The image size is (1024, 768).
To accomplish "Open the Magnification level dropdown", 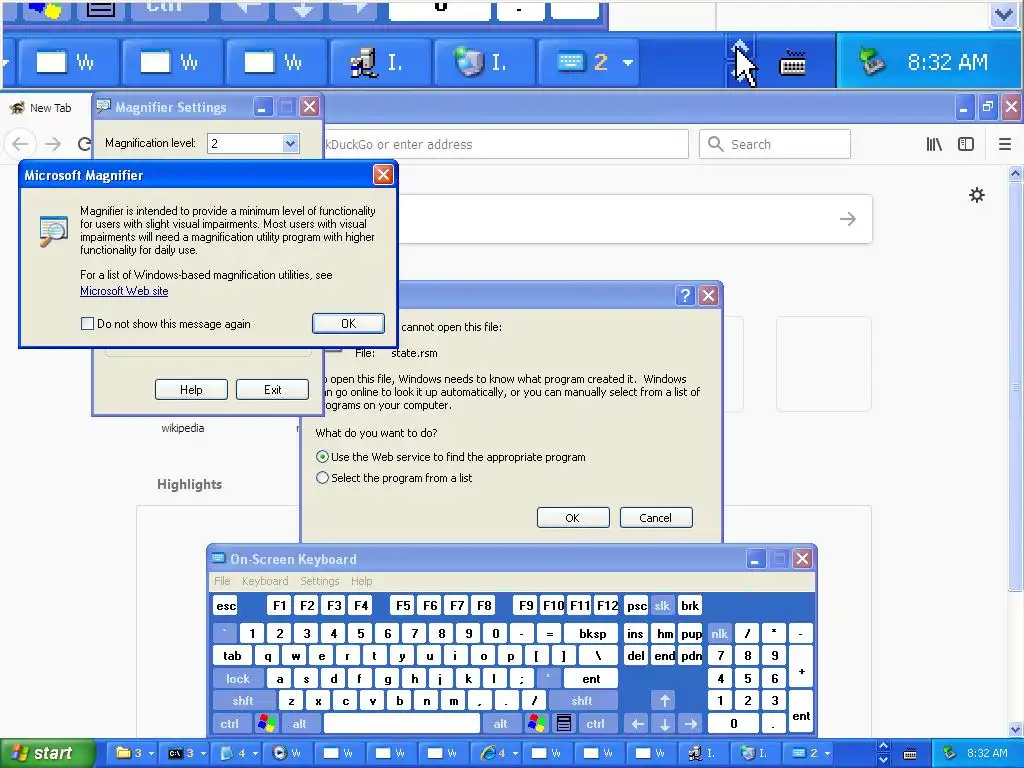I will [x=290, y=144].
